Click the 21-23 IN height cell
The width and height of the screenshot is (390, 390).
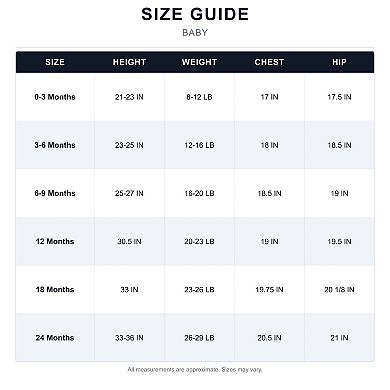click(x=129, y=97)
